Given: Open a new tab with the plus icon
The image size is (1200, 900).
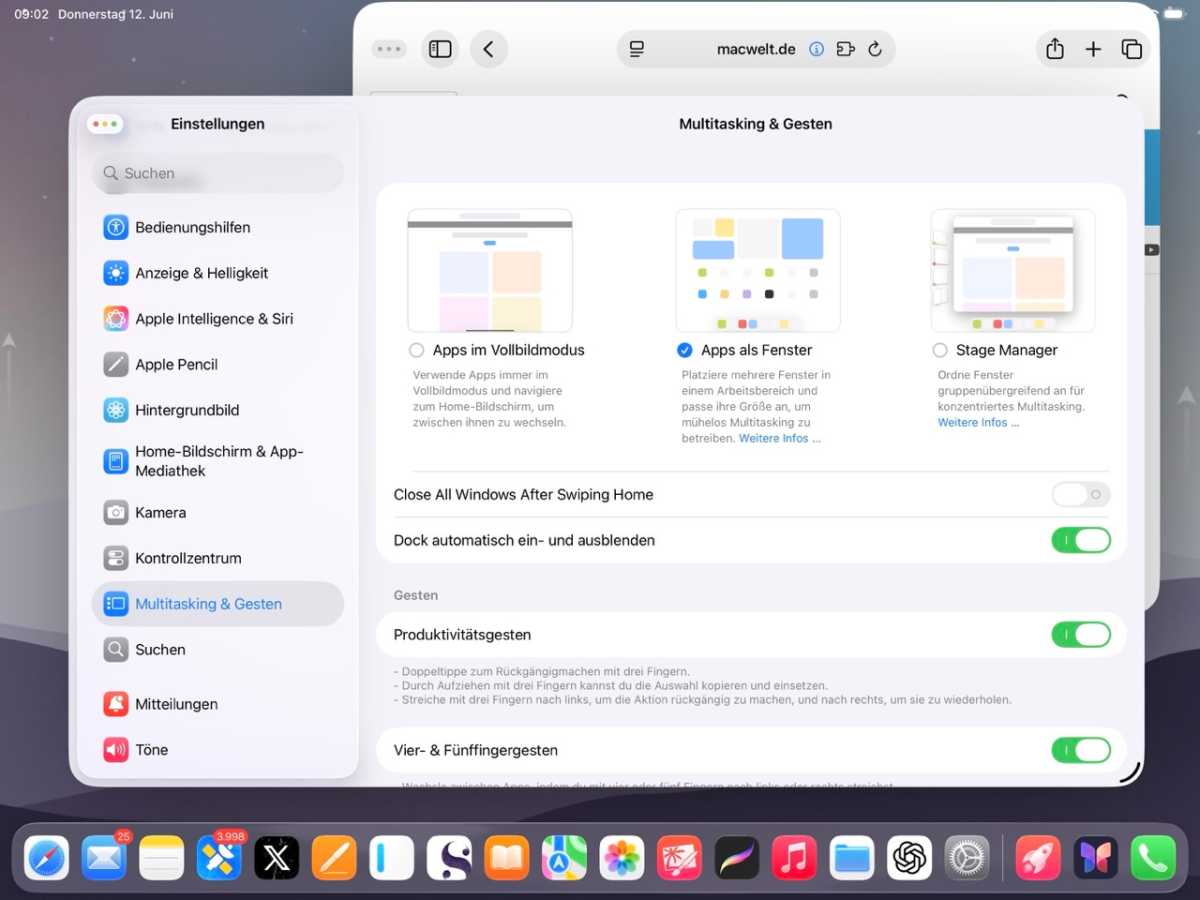Looking at the screenshot, I should click(1093, 48).
